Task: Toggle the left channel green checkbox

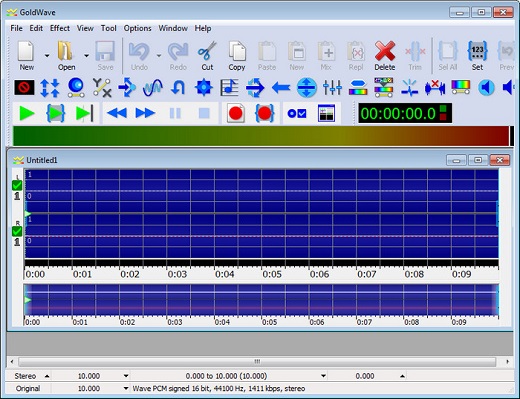Action: pos(17,185)
